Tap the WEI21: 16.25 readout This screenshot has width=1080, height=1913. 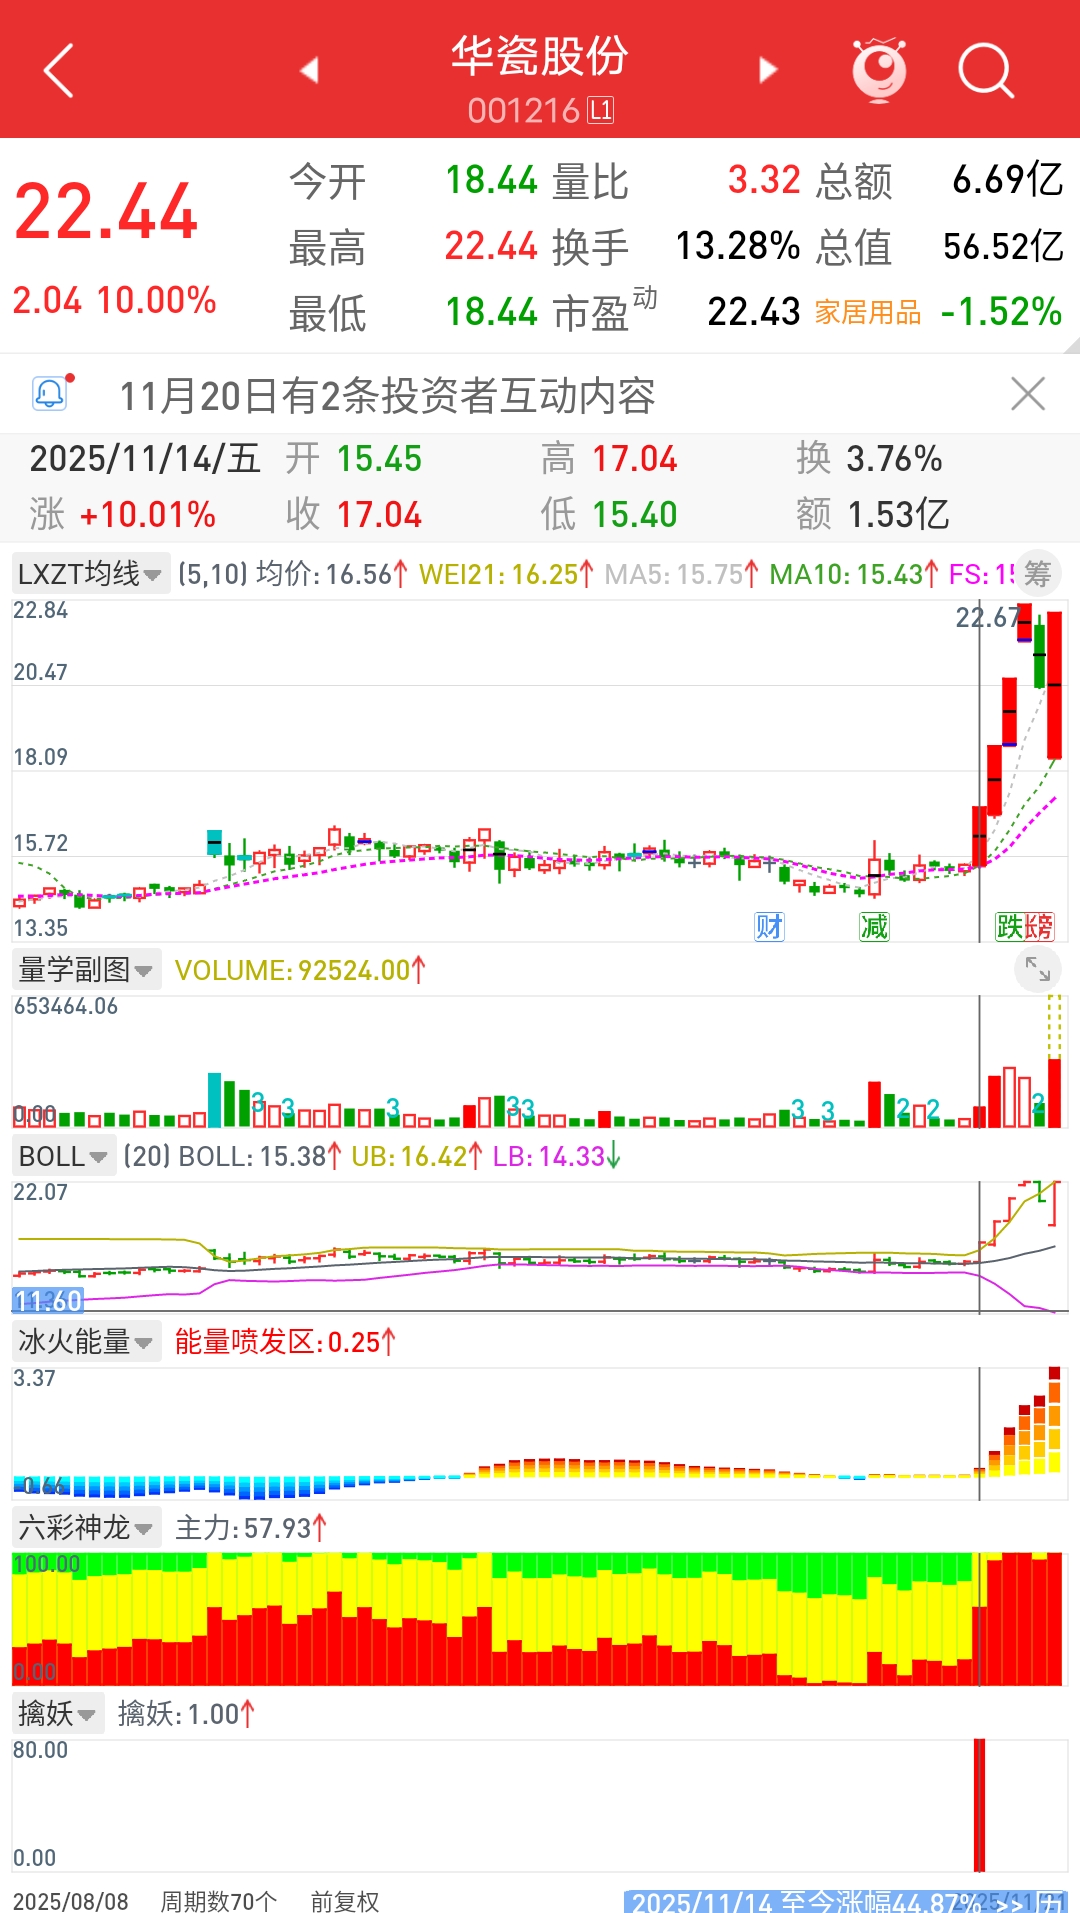point(506,574)
